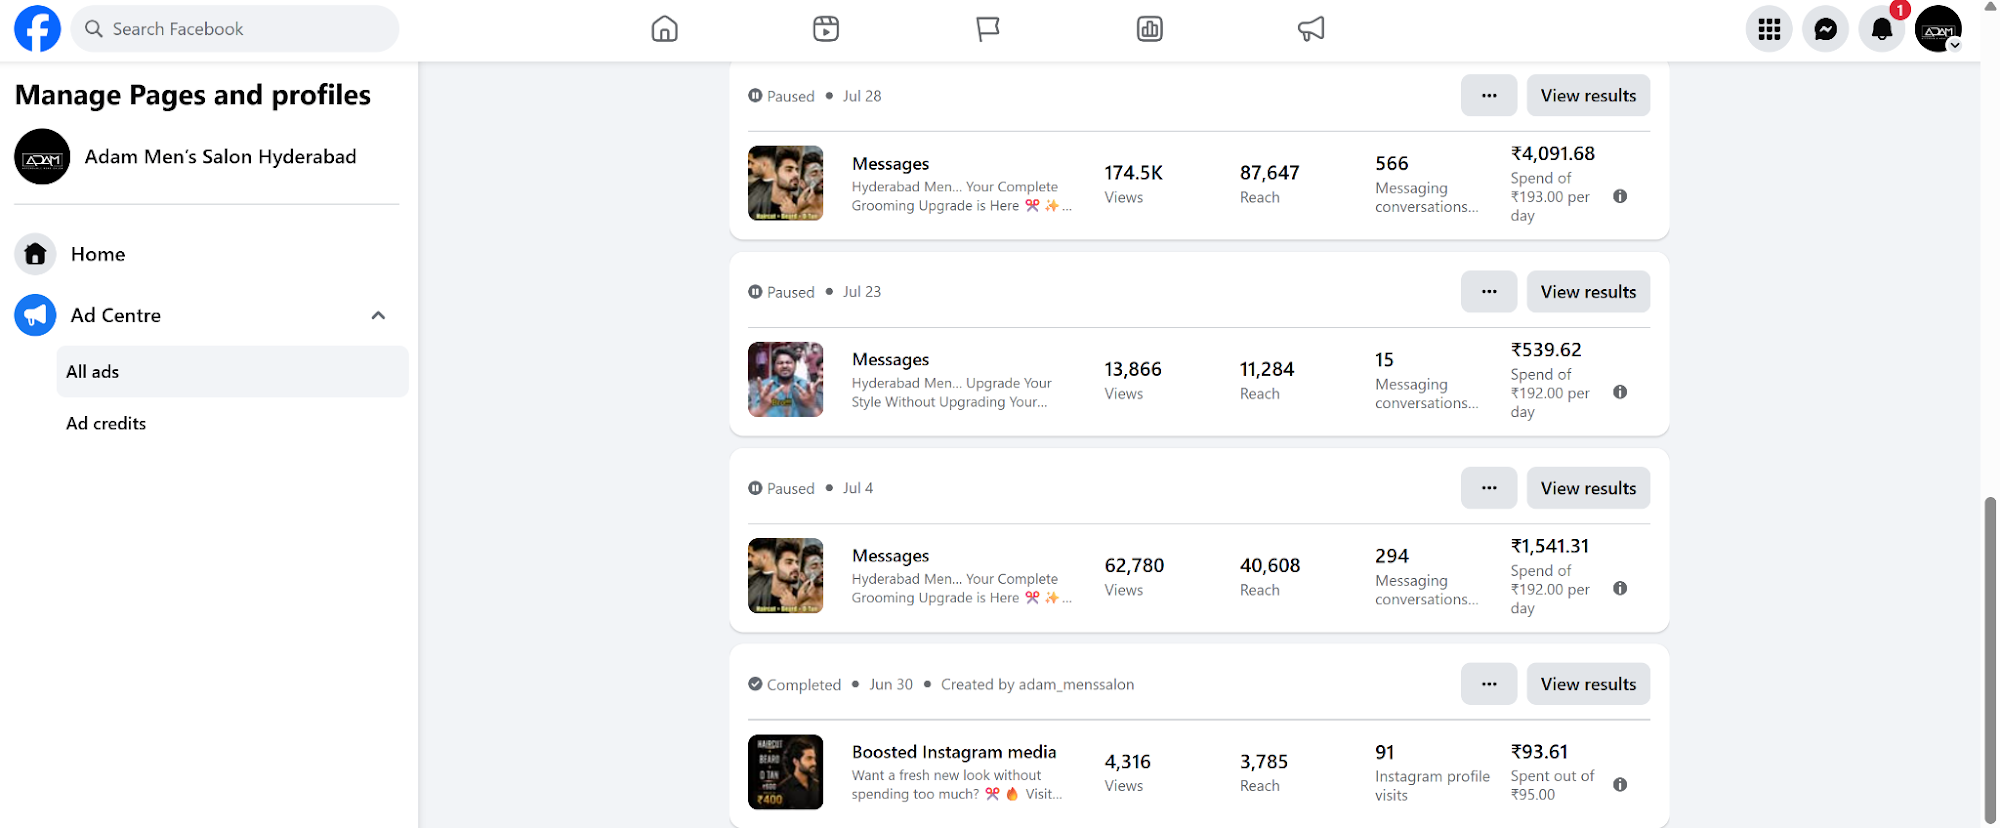Viewport: 2000px width, 828px height.
Task: View results for Boosted Instagram media ad
Action: (1588, 684)
